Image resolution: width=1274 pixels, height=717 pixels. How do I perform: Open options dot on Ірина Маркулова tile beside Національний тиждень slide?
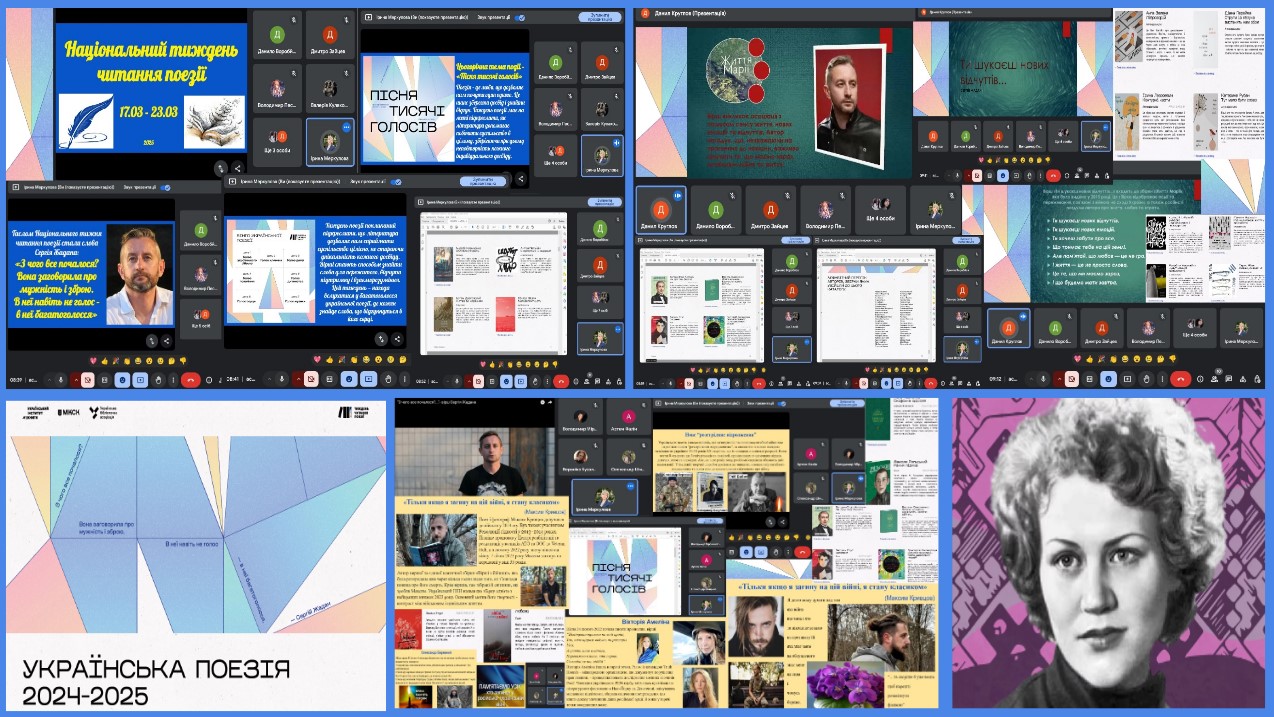point(346,127)
